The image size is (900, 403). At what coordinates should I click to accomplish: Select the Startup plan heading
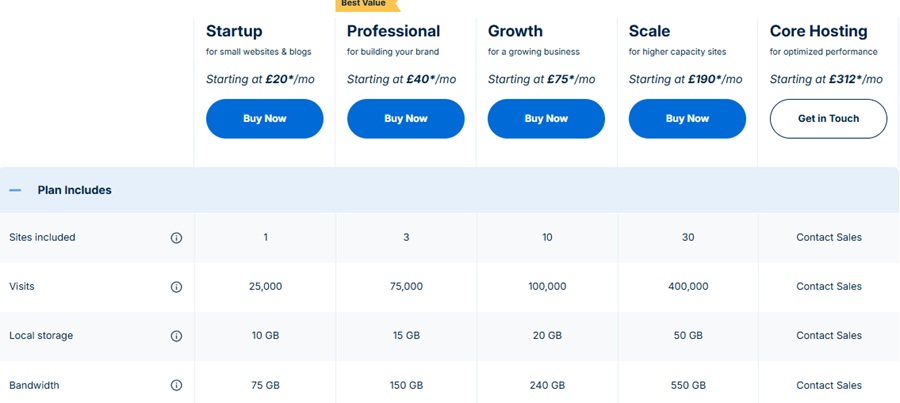[234, 31]
